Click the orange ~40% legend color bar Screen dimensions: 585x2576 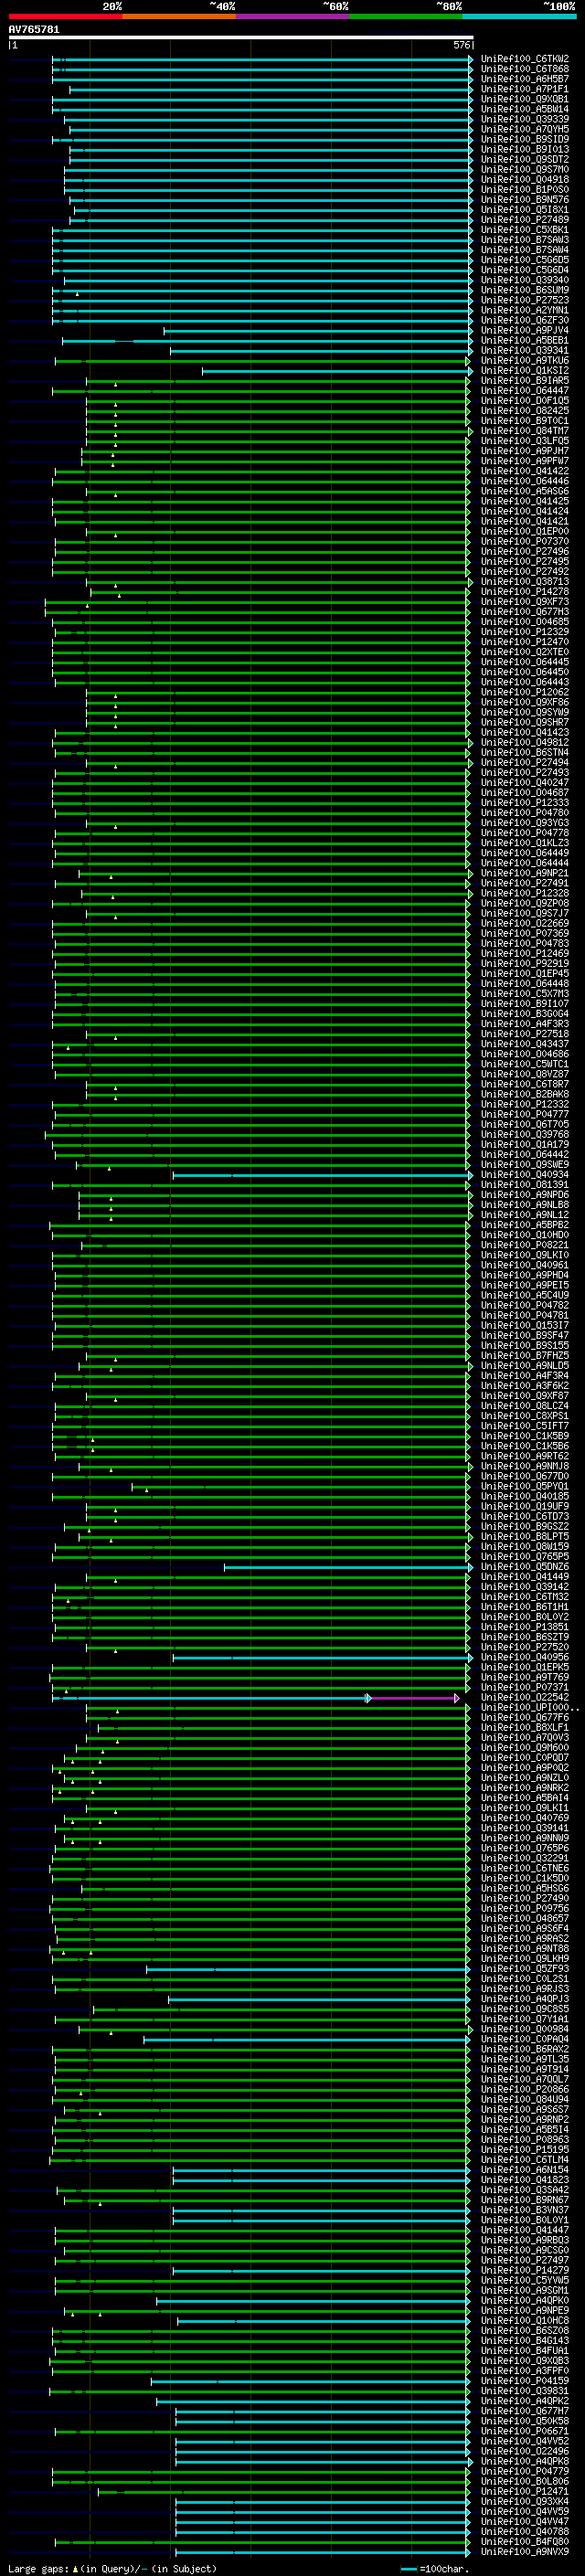pos(179,17)
